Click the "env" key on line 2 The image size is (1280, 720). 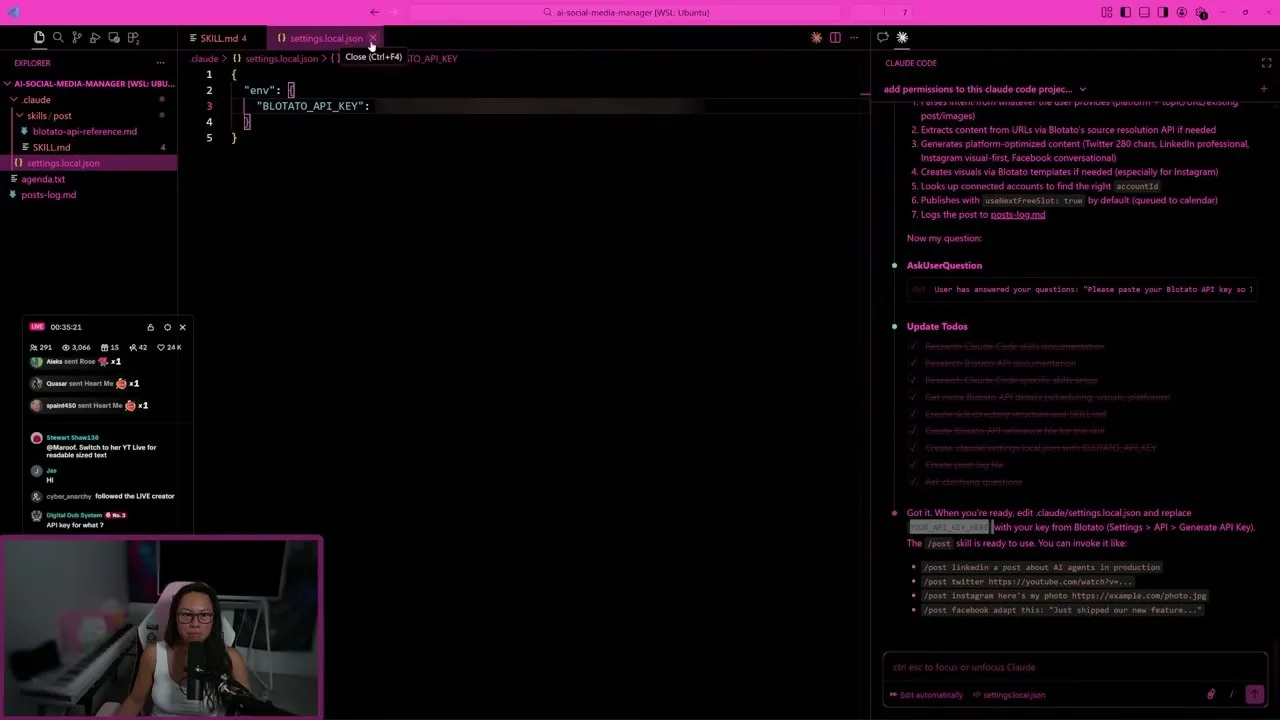coord(259,90)
